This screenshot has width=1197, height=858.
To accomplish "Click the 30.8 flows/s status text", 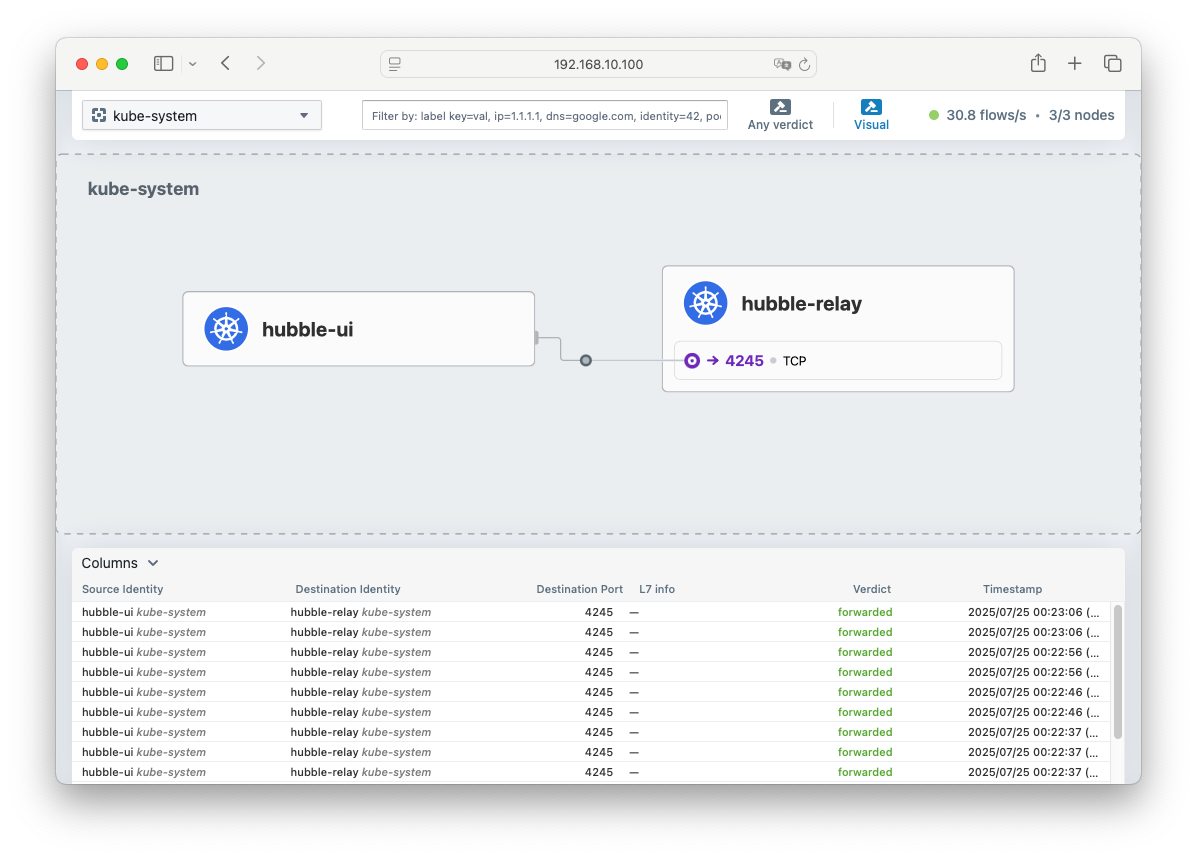I will pos(986,115).
